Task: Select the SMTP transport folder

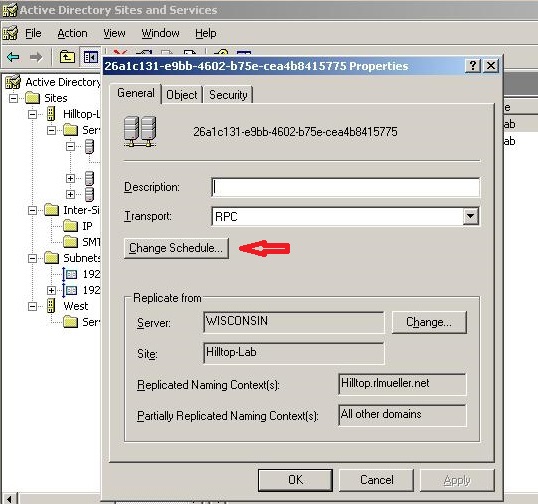Action: tap(70, 242)
